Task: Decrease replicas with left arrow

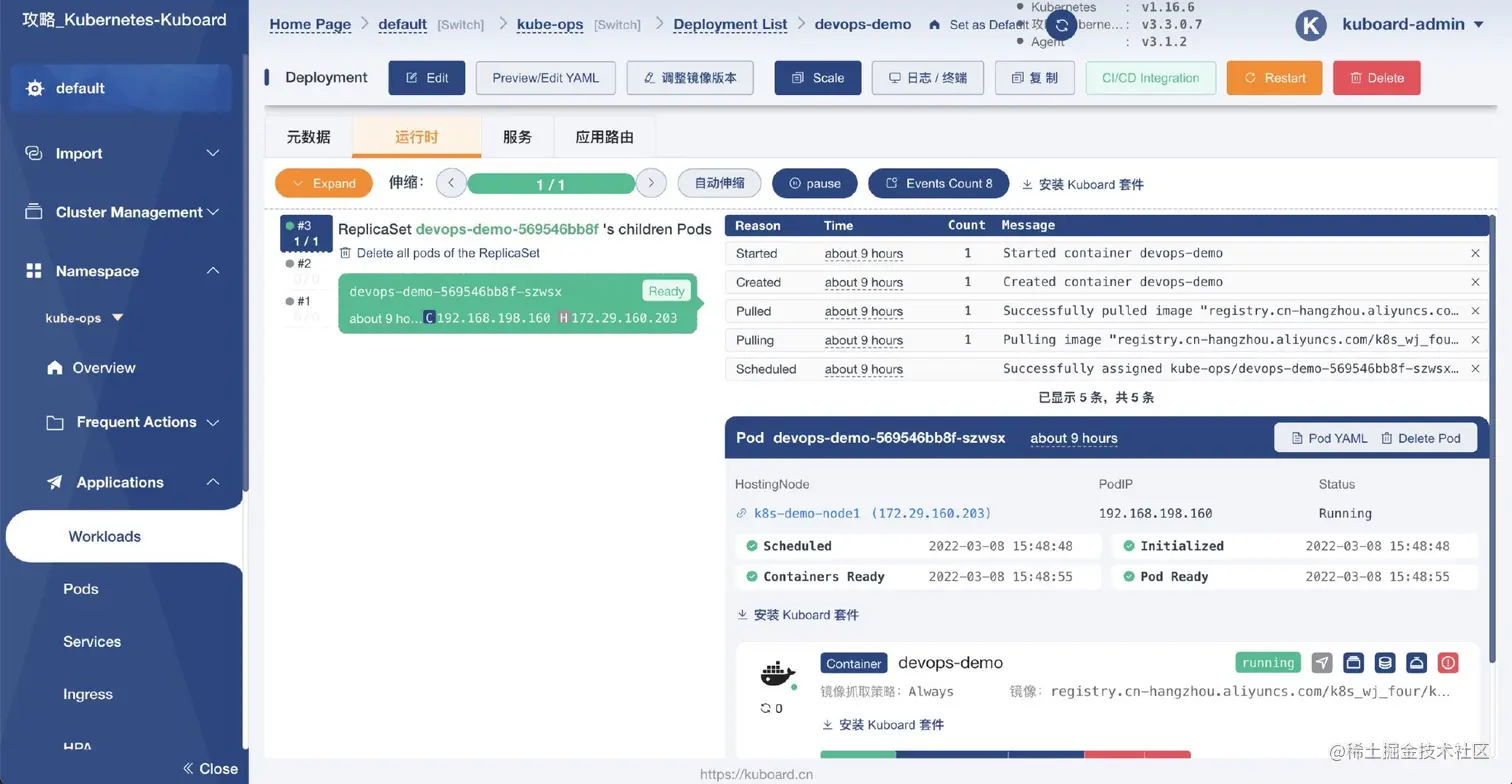Action: [x=451, y=183]
